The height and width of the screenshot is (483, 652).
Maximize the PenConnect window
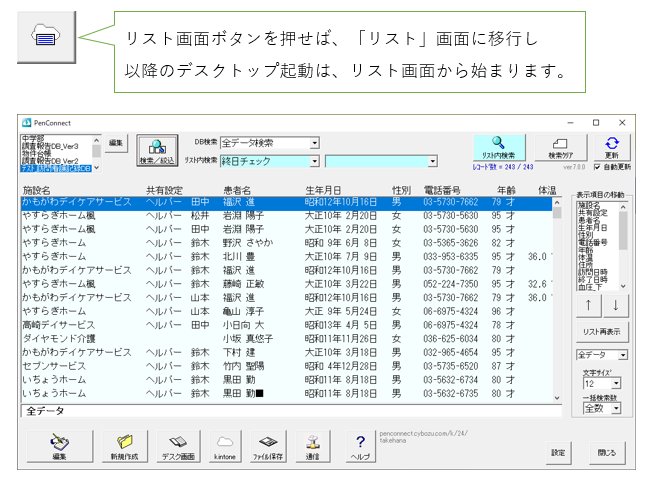pos(596,123)
